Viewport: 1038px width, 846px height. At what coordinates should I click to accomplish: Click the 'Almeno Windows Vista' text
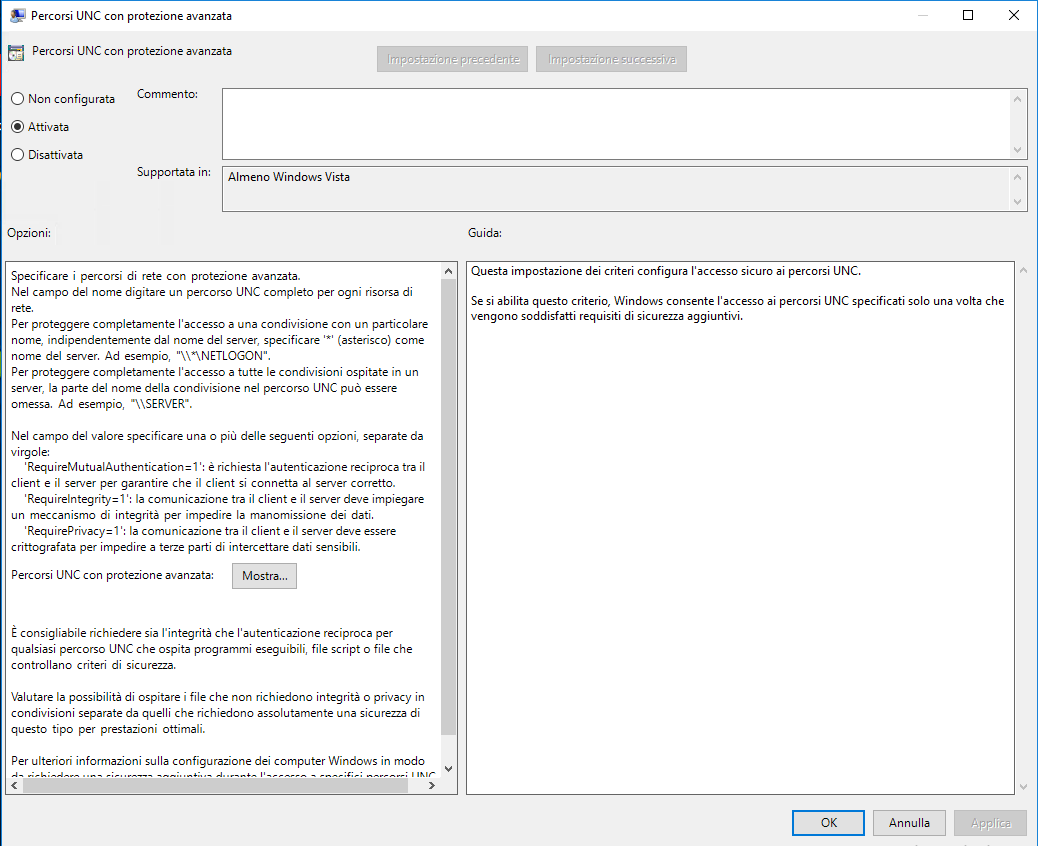(x=289, y=177)
